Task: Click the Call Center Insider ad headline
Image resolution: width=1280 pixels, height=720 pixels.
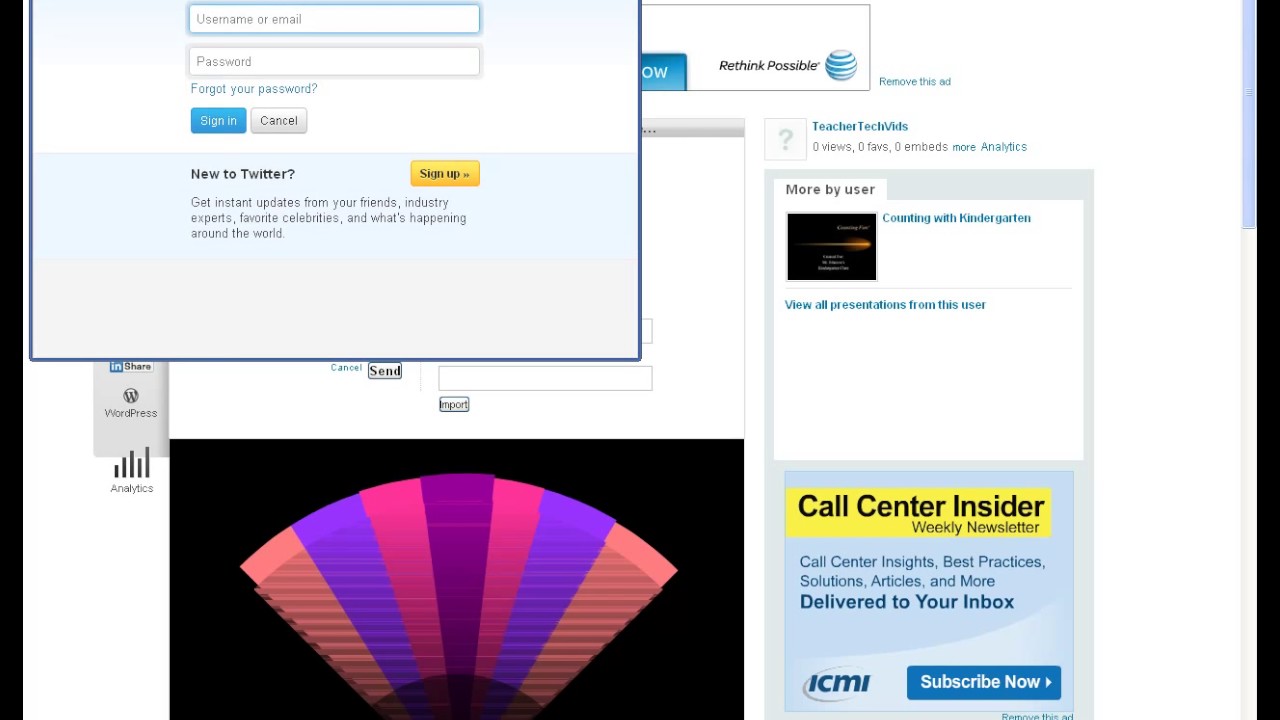Action: 920,506
